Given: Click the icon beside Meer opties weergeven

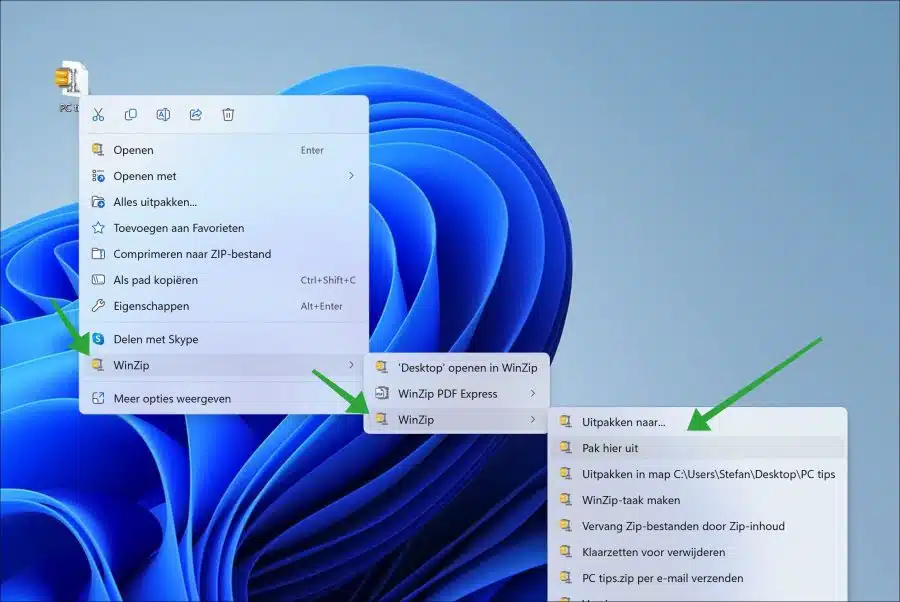Looking at the screenshot, I should 98,398.
